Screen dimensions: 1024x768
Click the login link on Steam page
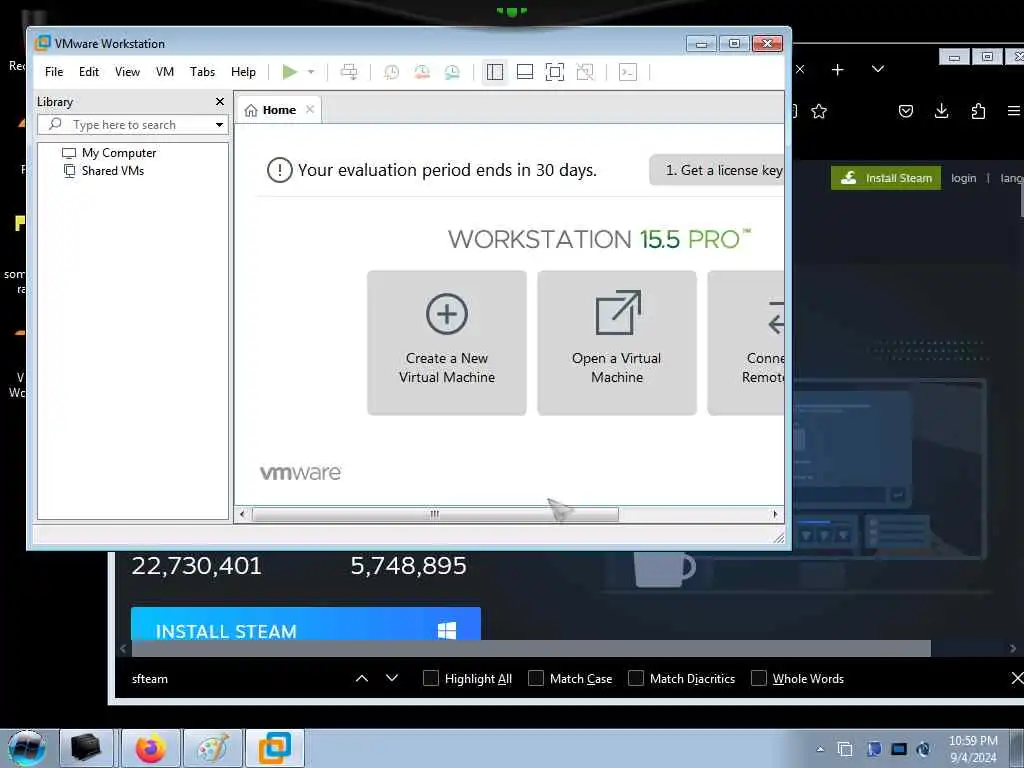[963, 178]
